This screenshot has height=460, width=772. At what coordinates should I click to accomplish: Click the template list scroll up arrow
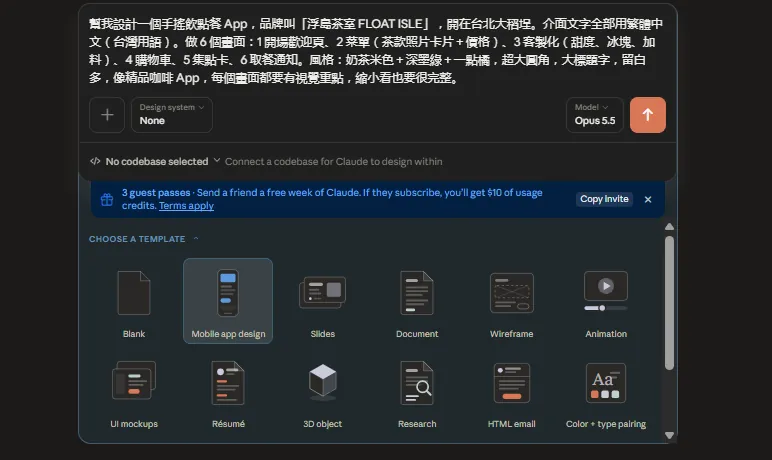coord(669,227)
